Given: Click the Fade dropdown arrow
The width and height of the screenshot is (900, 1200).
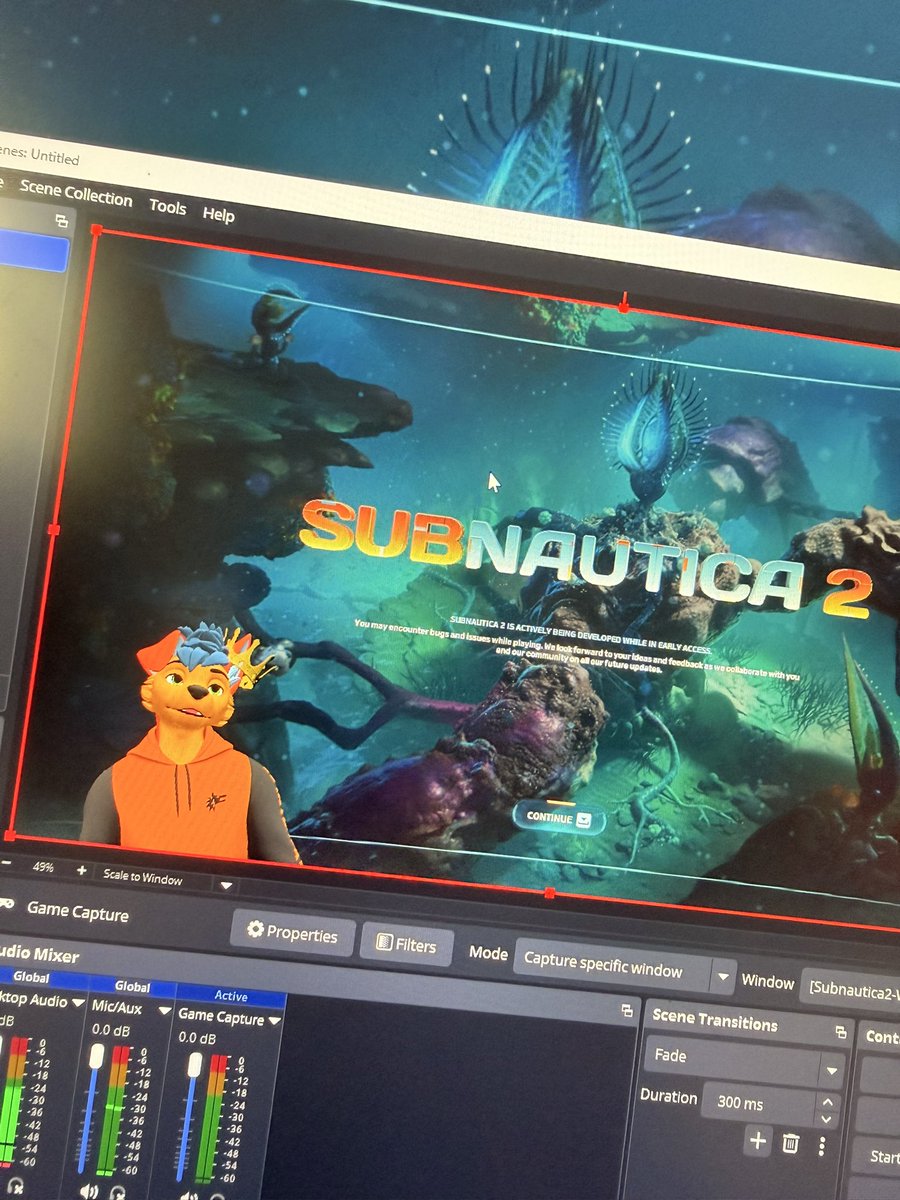Looking at the screenshot, I should click(832, 1071).
